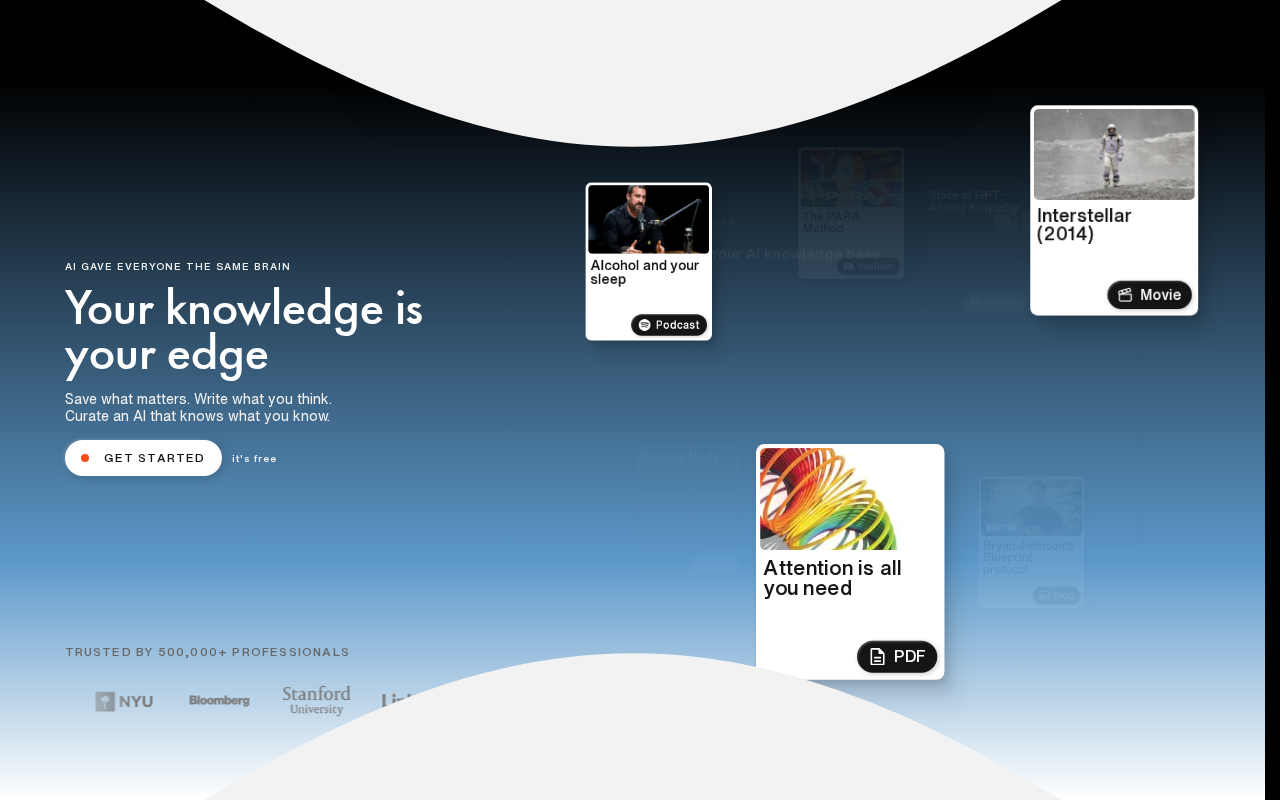
Task: Open Bryan Johnson's Blueprint protocol card
Action: click(1031, 542)
